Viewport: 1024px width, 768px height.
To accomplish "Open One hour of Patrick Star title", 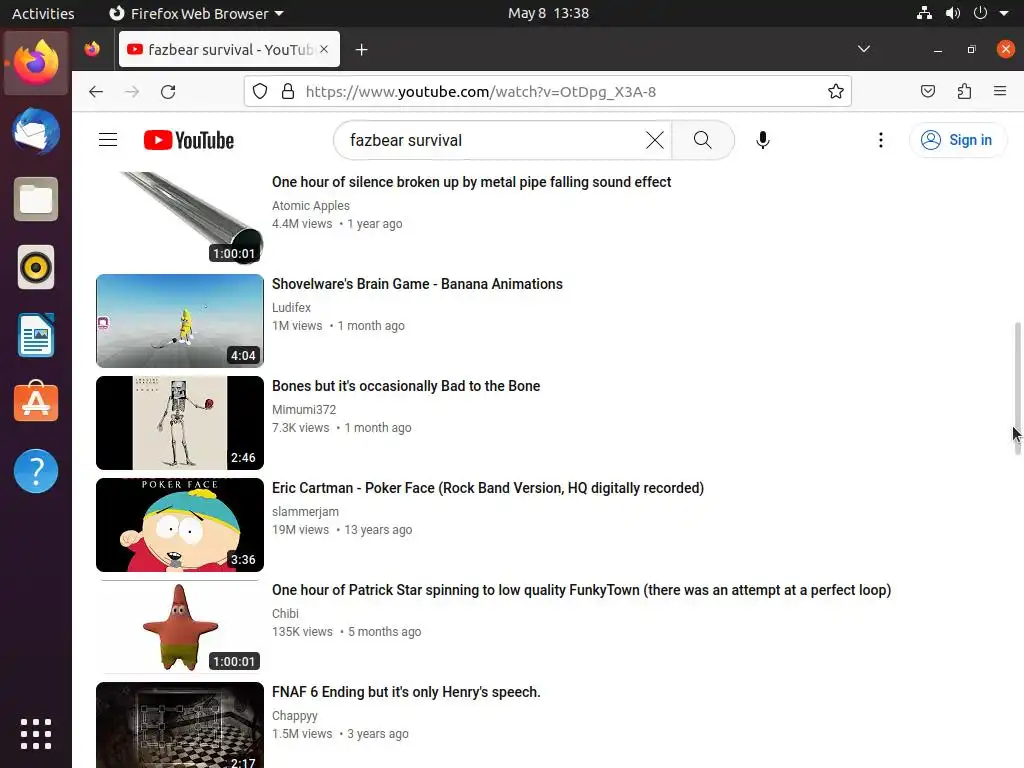I will pos(581,590).
